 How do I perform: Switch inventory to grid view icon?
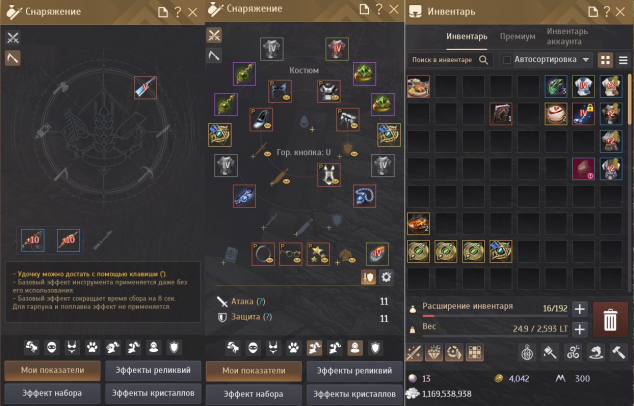605,60
